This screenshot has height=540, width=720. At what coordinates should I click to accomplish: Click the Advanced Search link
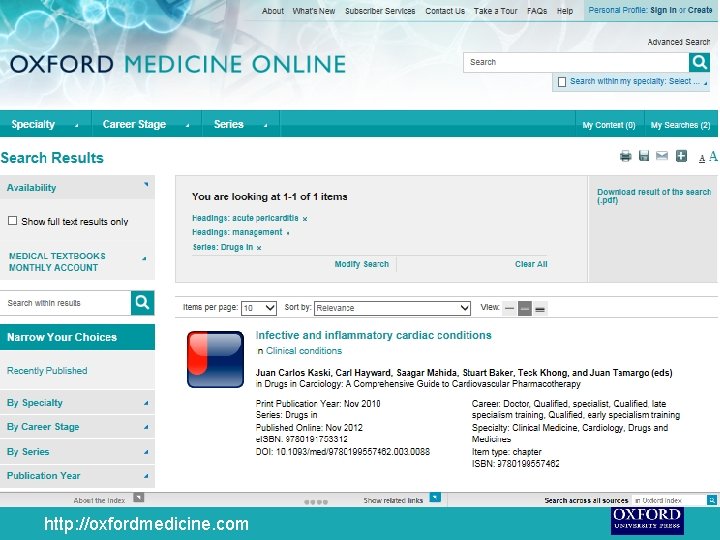pos(679,42)
